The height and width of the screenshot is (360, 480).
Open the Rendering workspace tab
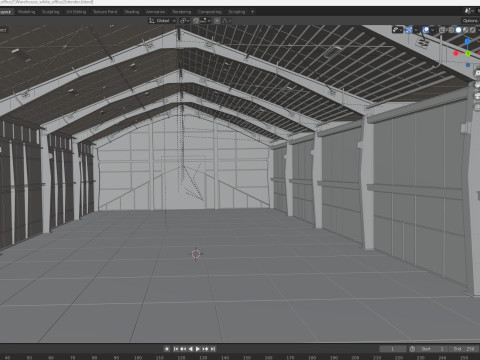coord(182,12)
